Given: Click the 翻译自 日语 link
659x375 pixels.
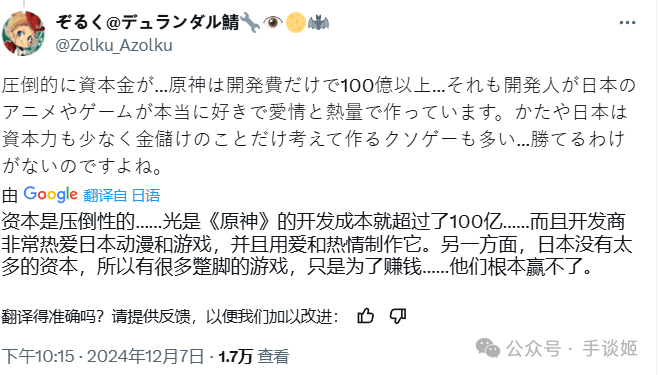Looking at the screenshot, I should (x=122, y=195).
